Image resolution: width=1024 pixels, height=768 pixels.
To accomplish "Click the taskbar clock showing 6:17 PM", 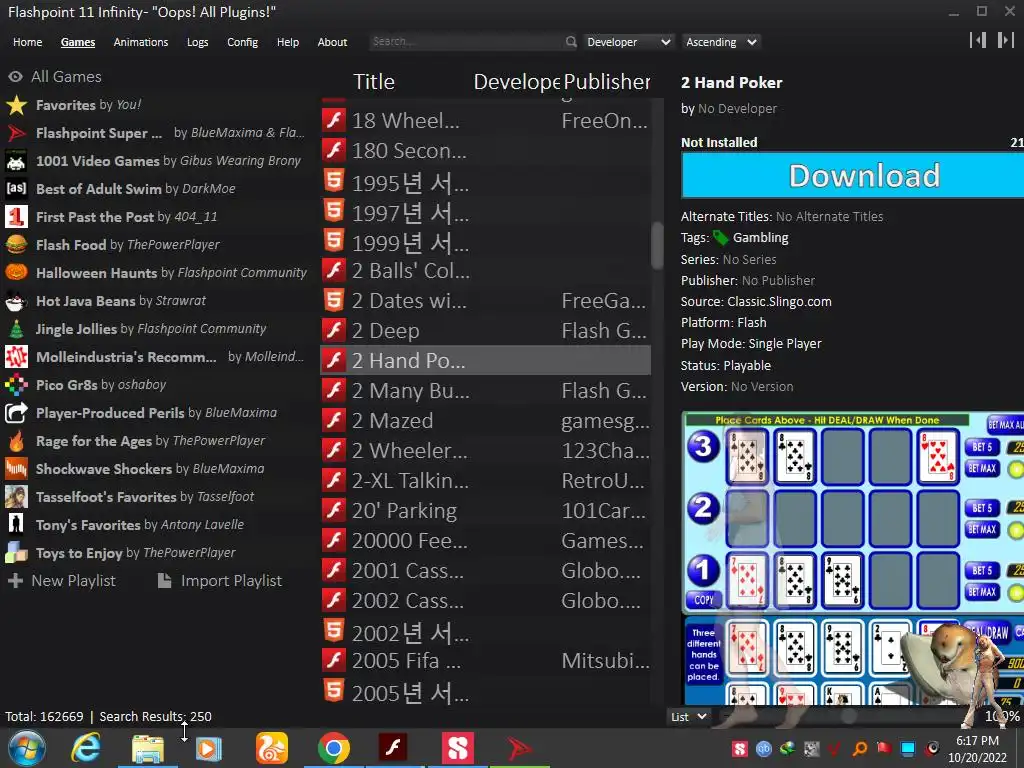I will 977,749.
